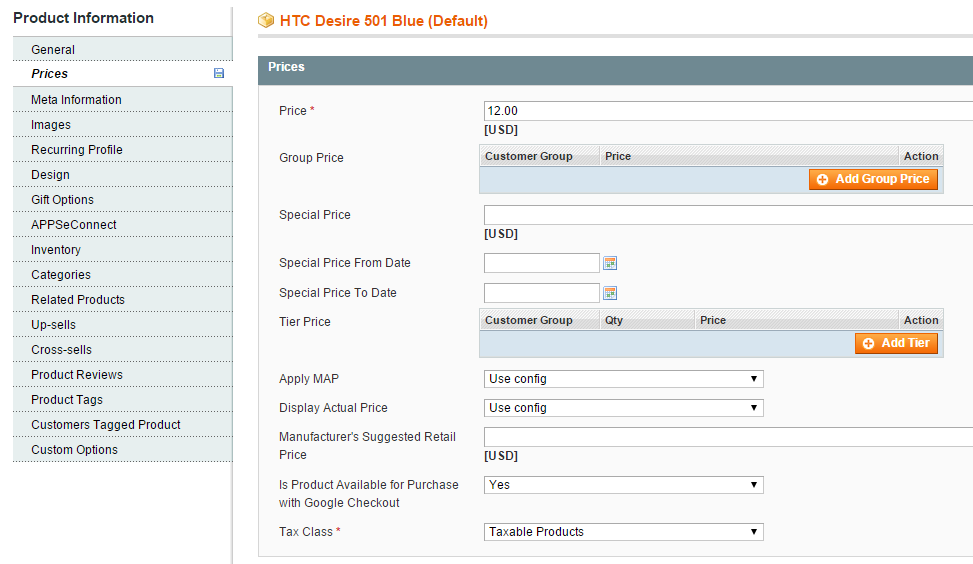The height and width of the screenshot is (564, 973).
Task: Go to the Product Tags tab
Action: coord(123,400)
